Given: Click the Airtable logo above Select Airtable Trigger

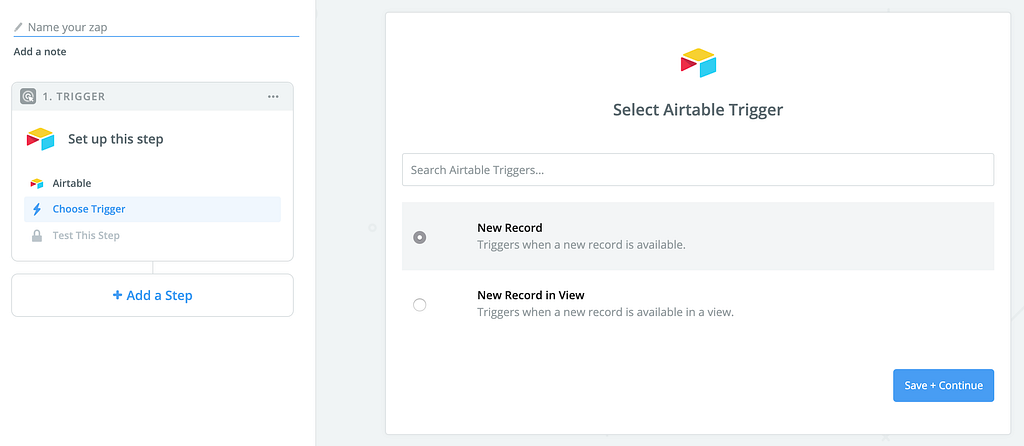Looking at the screenshot, I should [x=698, y=63].
